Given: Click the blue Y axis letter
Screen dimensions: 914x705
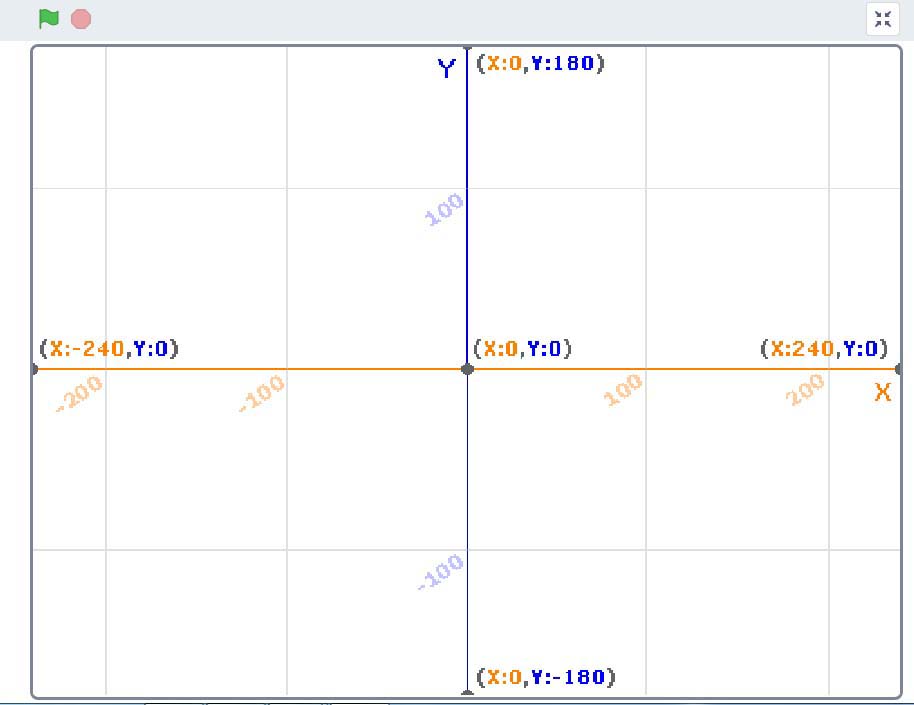Looking at the screenshot, I should pos(447,68).
